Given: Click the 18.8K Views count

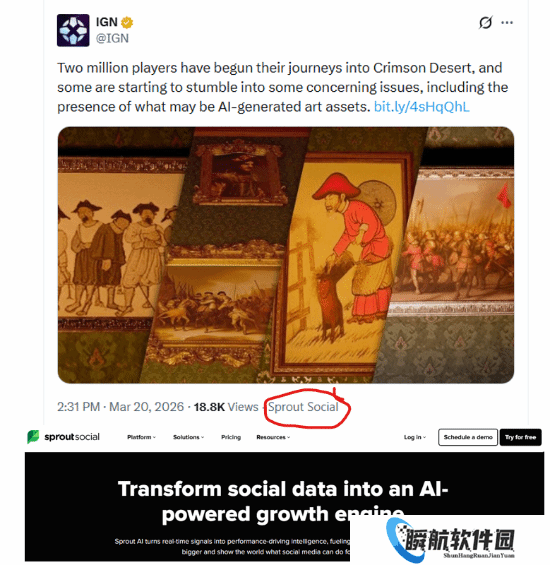Looking at the screenshot, I should (x=226, y=407).
